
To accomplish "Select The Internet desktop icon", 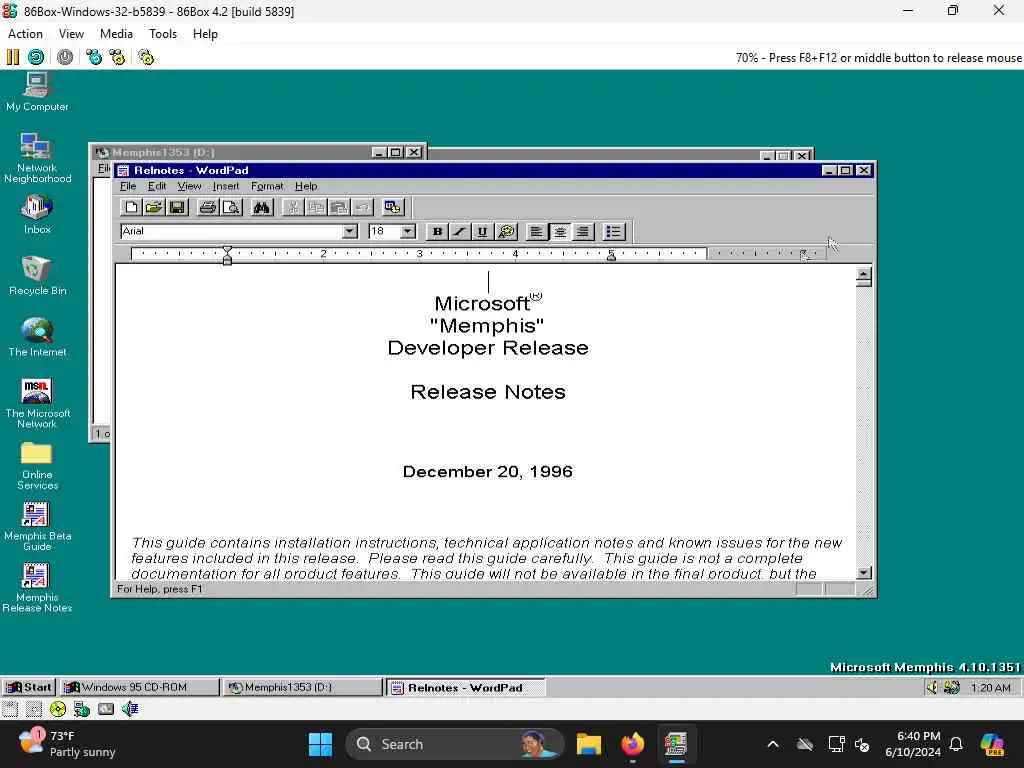I will point(37,337).
